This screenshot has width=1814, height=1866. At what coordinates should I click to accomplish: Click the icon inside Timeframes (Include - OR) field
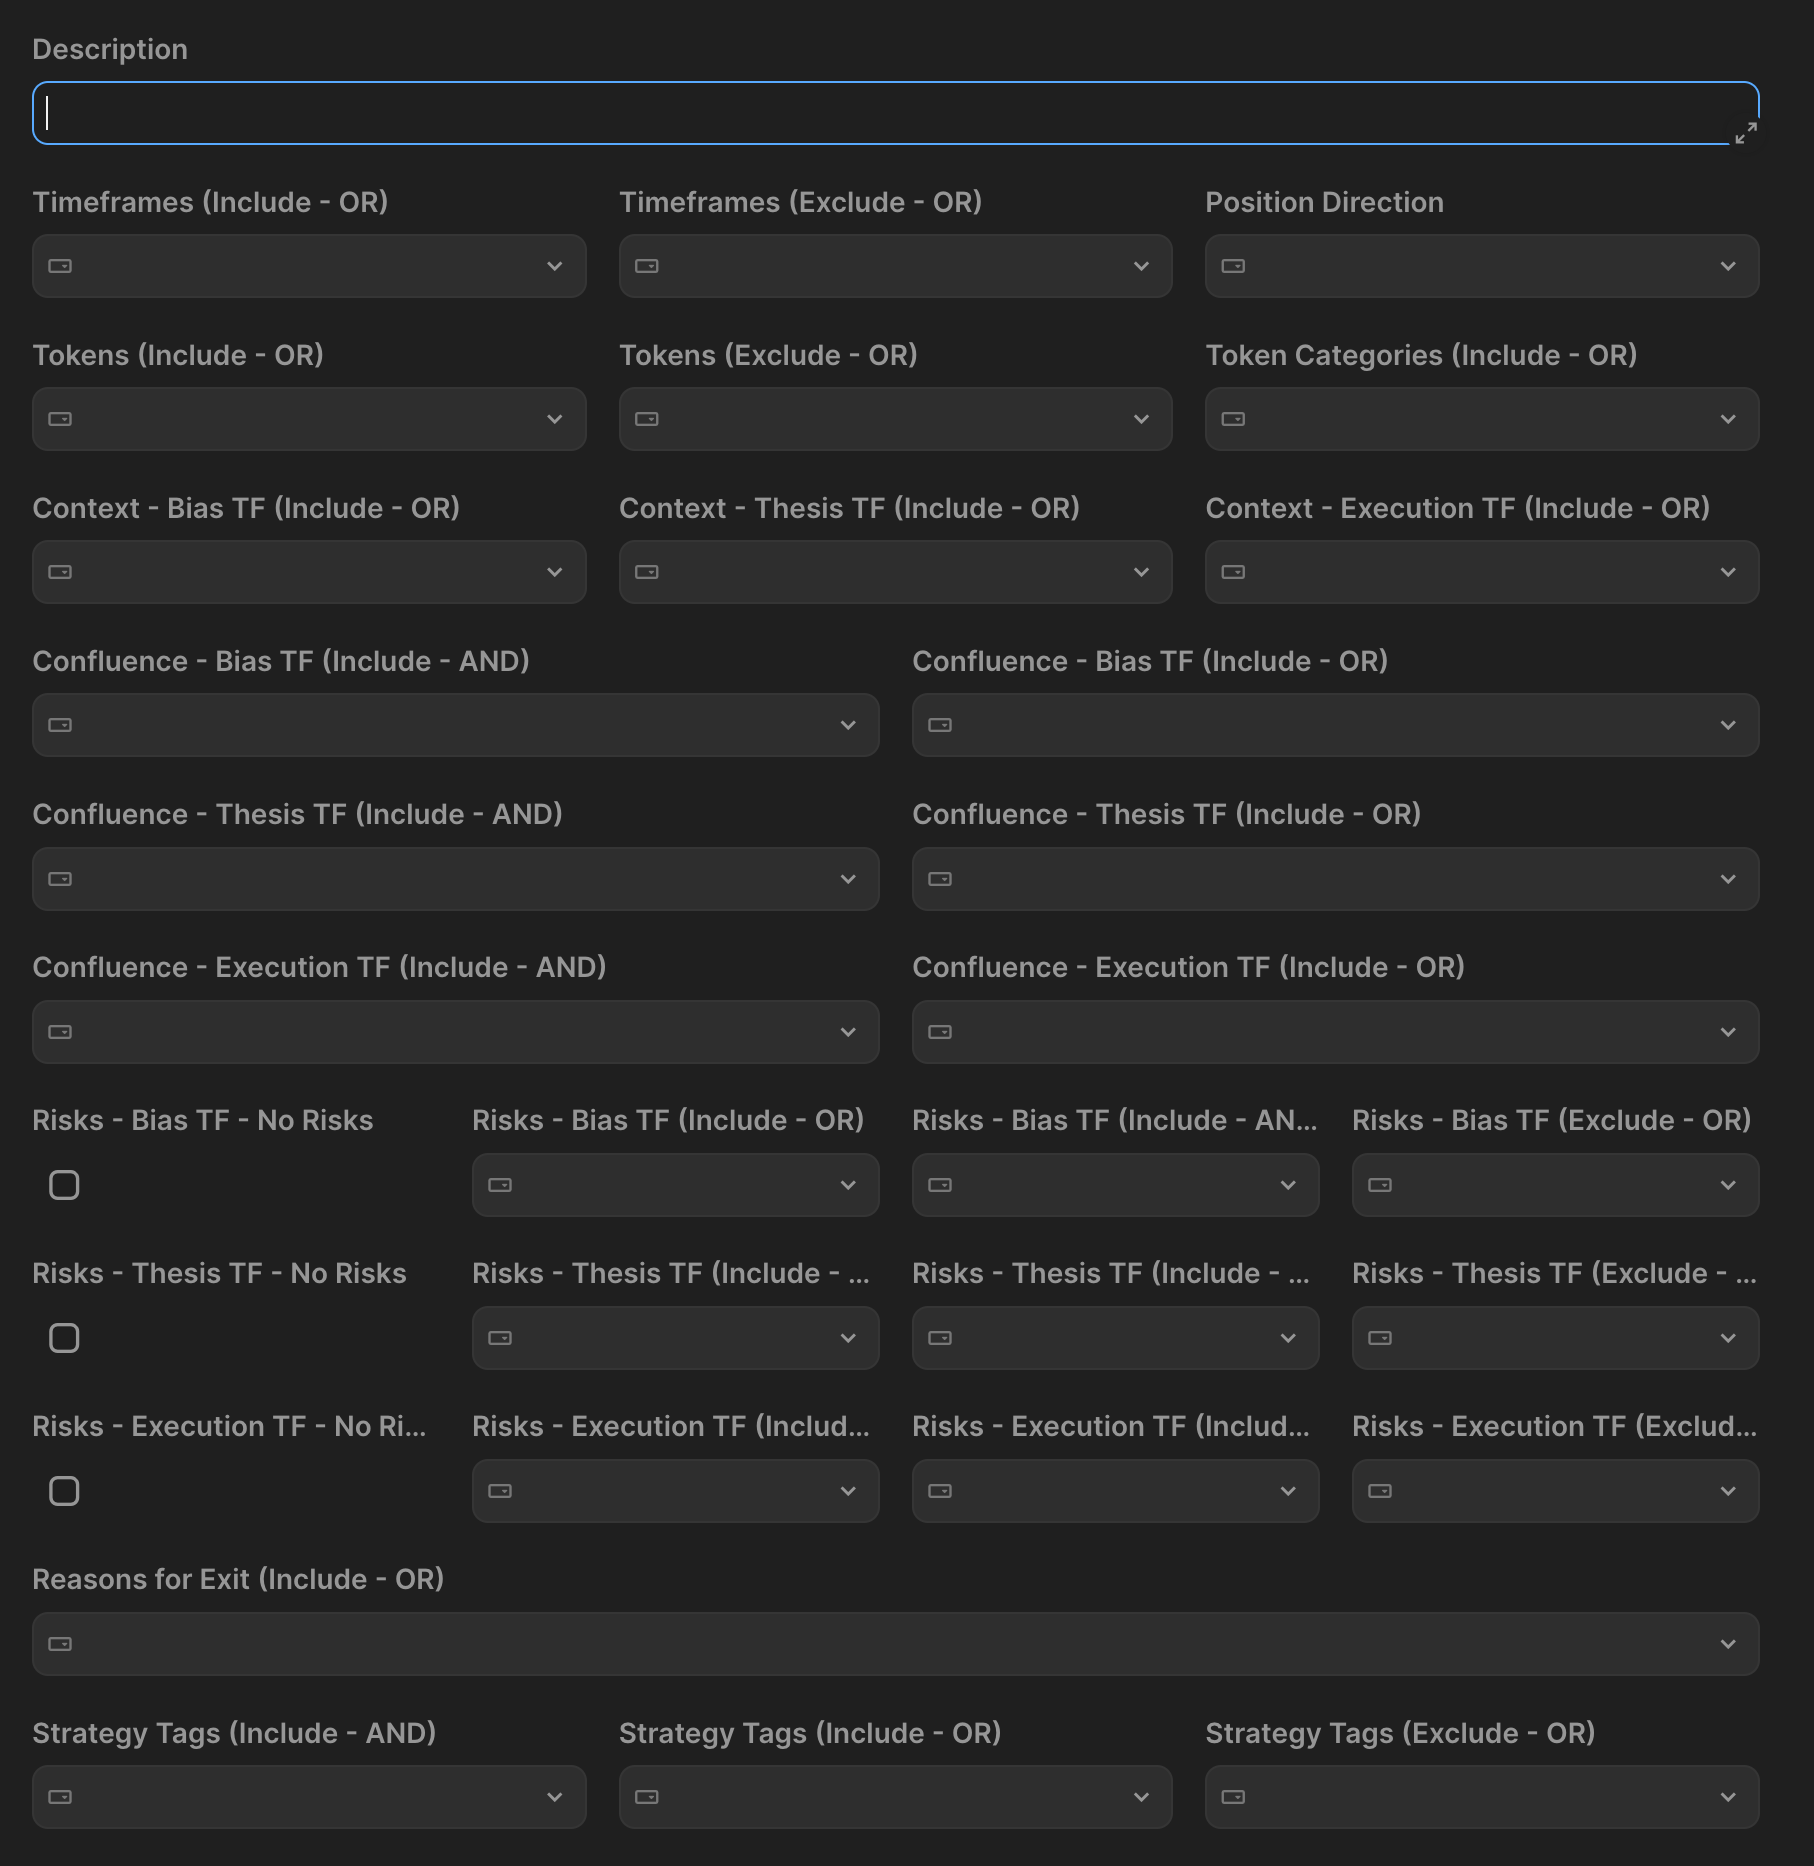(x=62, y=266)
